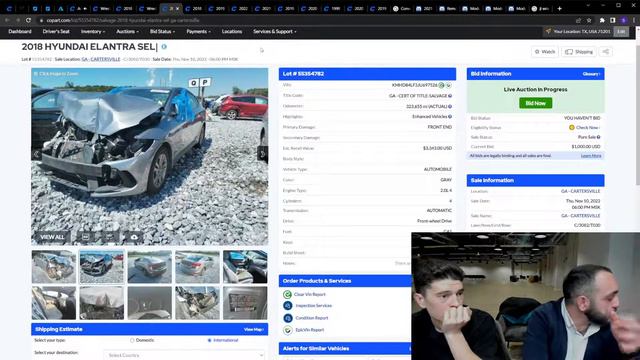Open the browser profile avatar icon

point(623,20)
